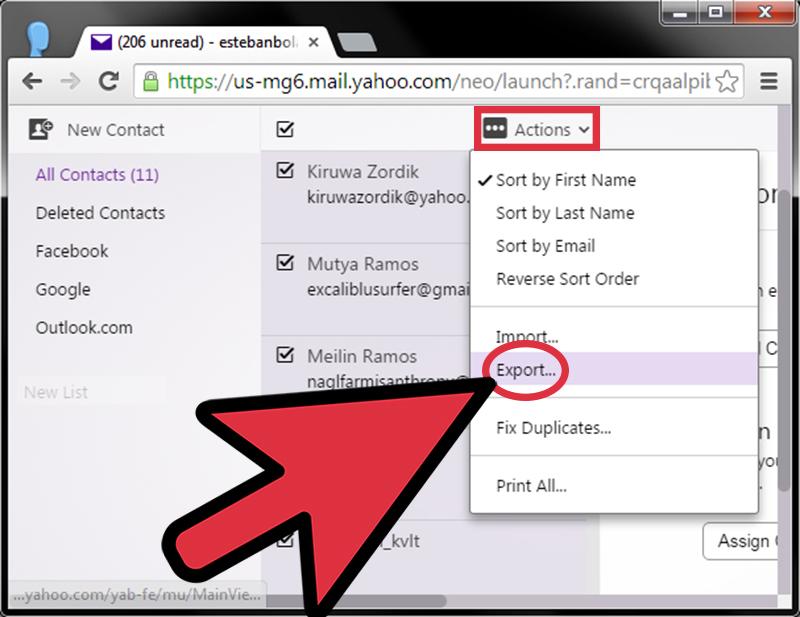The height and width of the screenshot is (617, 800).
Task: Collapse the Actions dropdown chevron
Action: (x=584, y=130)
